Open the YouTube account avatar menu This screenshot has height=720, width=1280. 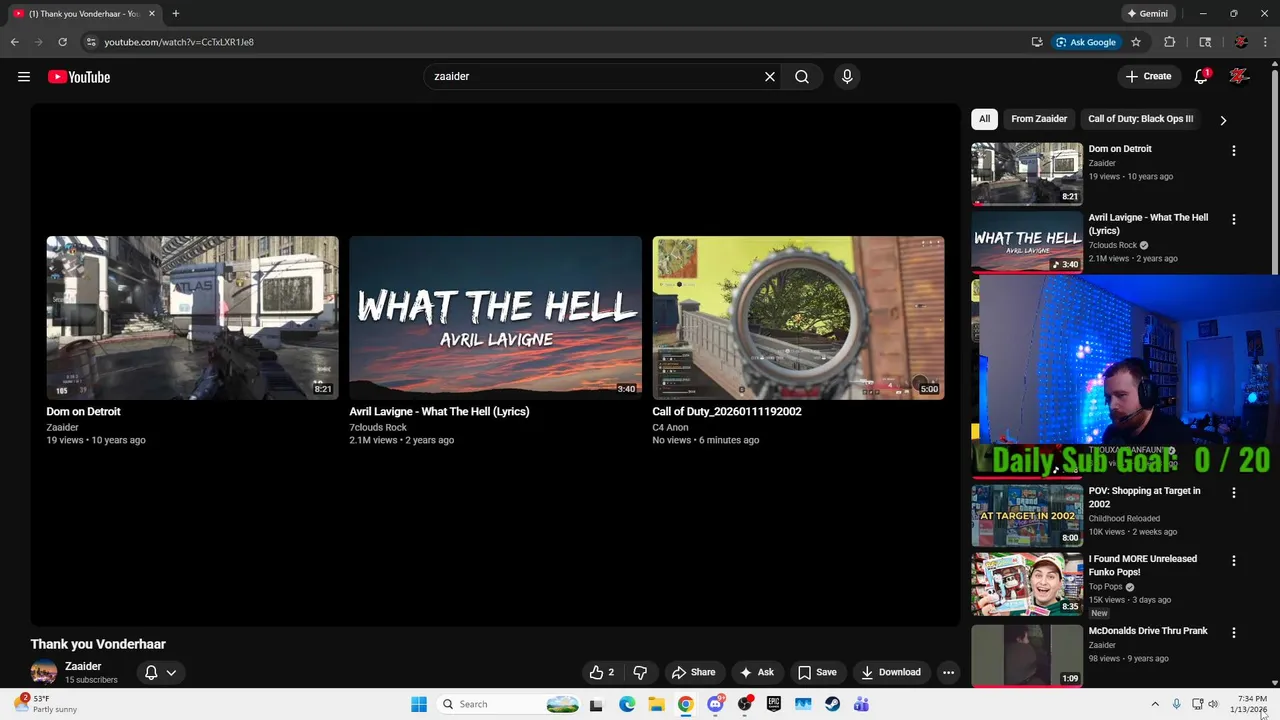pos(1239,76)
